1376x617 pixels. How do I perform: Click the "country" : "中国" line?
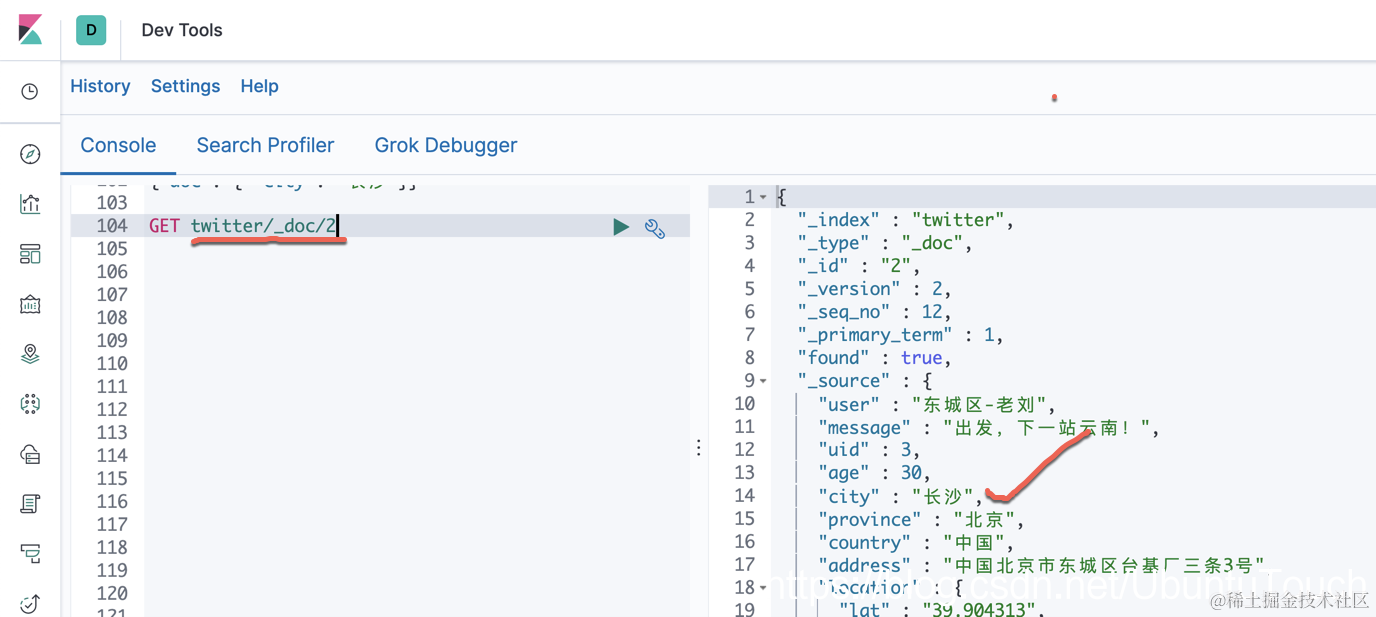(x=916, y=543)
